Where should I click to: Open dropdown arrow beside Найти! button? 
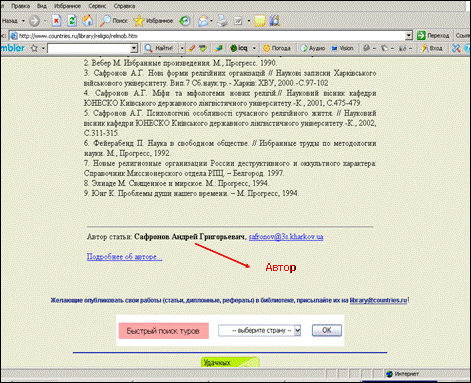pos(182,48)
